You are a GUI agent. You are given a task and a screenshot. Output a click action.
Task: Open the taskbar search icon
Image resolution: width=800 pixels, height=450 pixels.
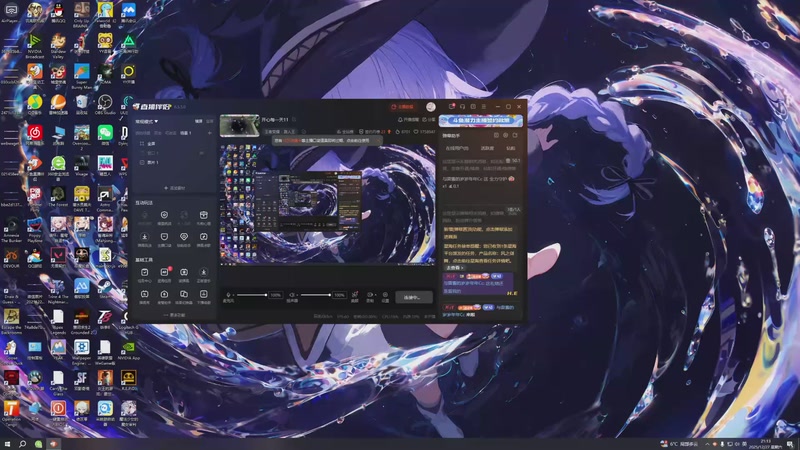[22, 444]
